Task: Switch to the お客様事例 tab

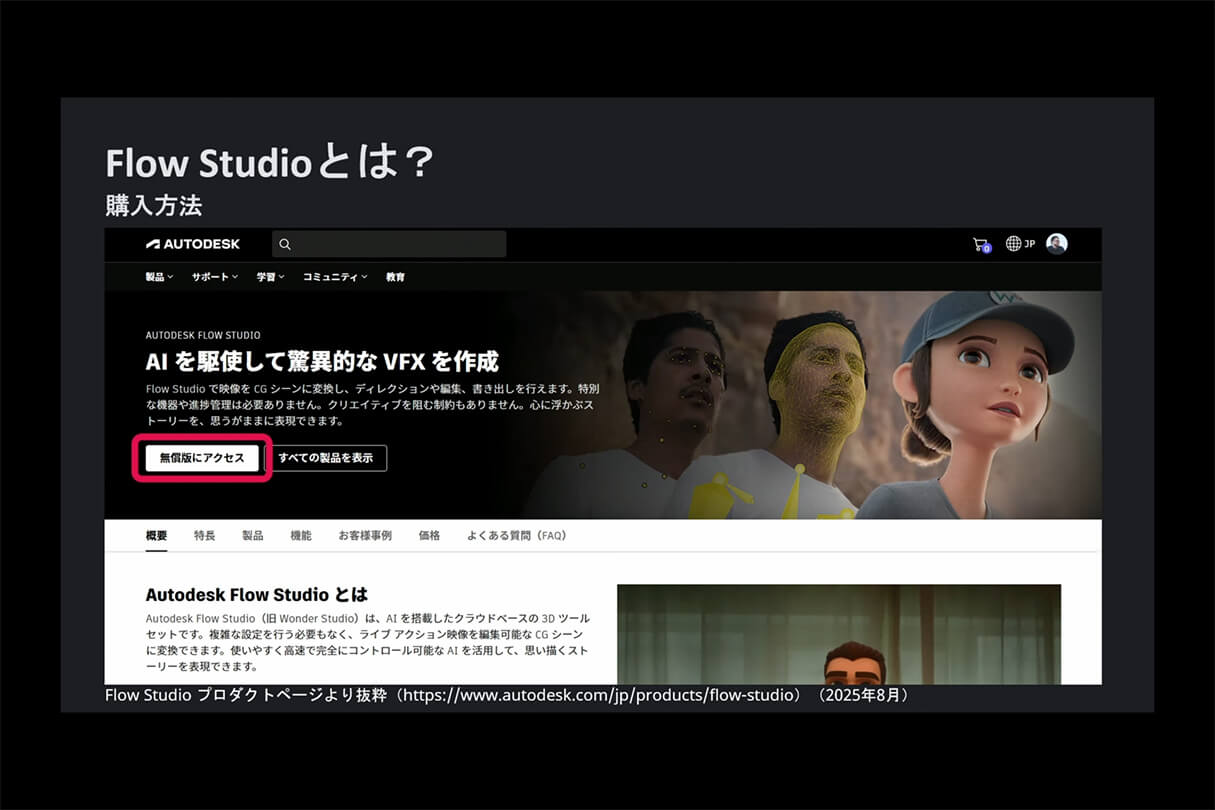Action: tap(364, 535)
